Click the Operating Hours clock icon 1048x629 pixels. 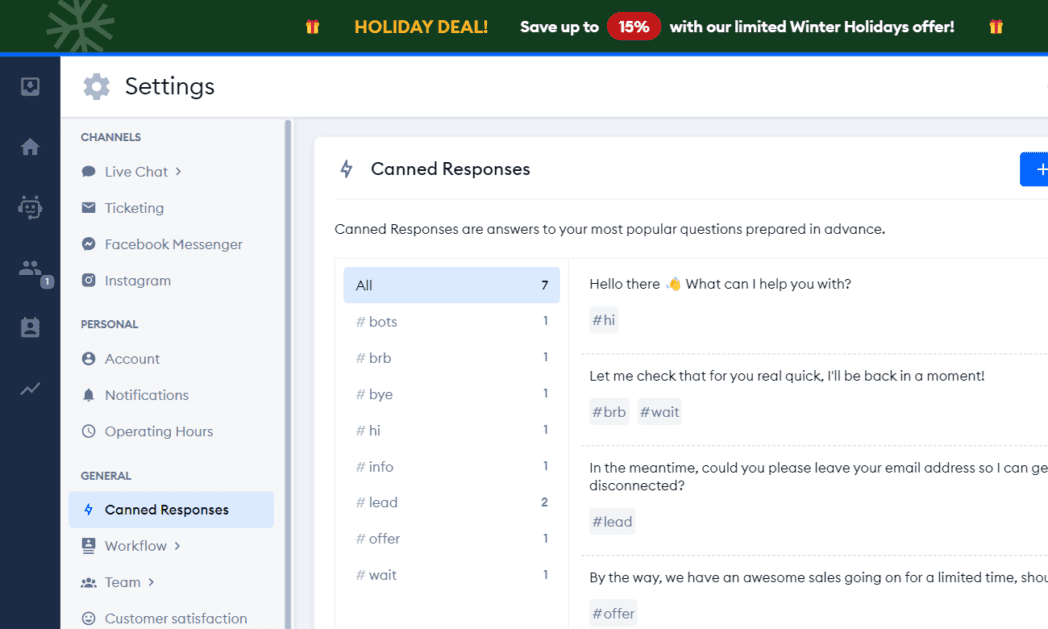coord(88,431)
